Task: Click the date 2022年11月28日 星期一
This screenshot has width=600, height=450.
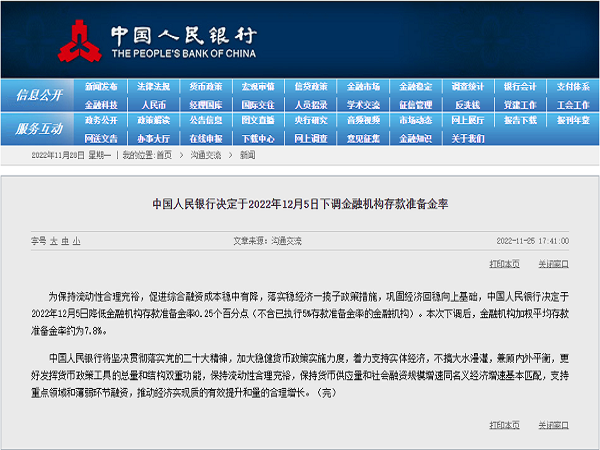Action: 71,155
